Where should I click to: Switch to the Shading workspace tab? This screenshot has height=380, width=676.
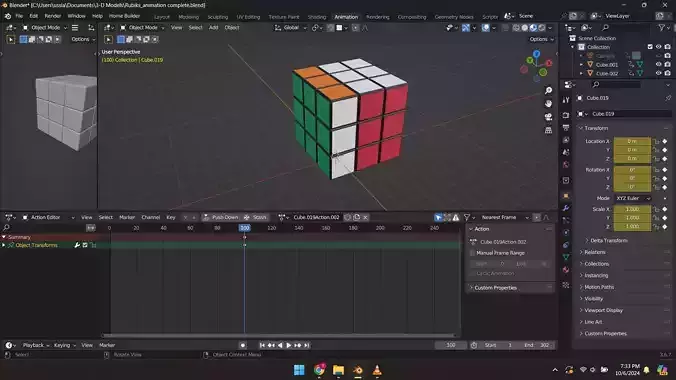coord(317,17)
